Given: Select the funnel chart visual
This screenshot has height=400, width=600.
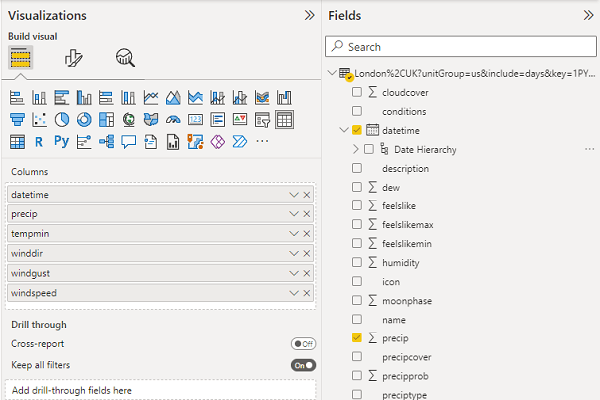Looking at the screenshot, I should (17, 120).
